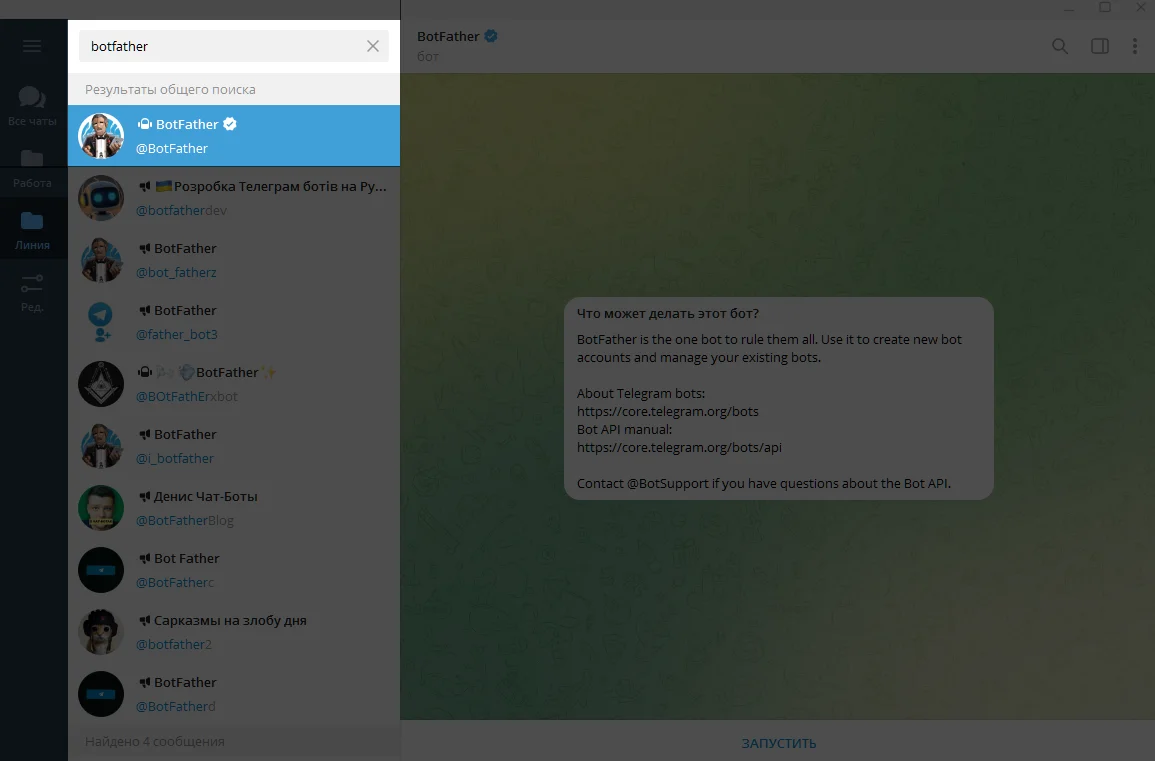The width and height of the screenshot is (1155, 761).
Task: Open the Bot API manual link
Action: [679, 447]
